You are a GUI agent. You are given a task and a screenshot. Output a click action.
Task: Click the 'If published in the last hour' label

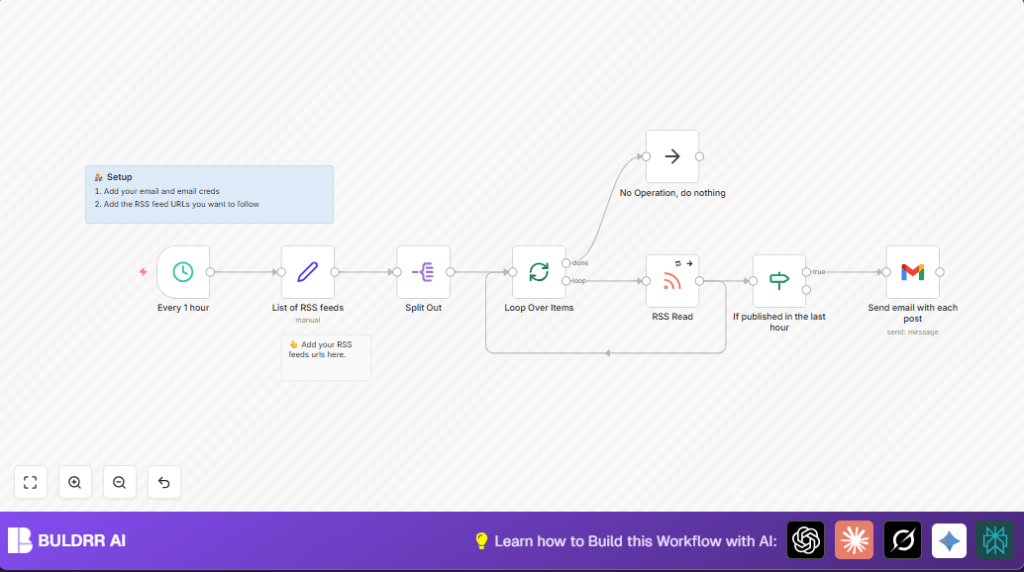pos(779,322)
